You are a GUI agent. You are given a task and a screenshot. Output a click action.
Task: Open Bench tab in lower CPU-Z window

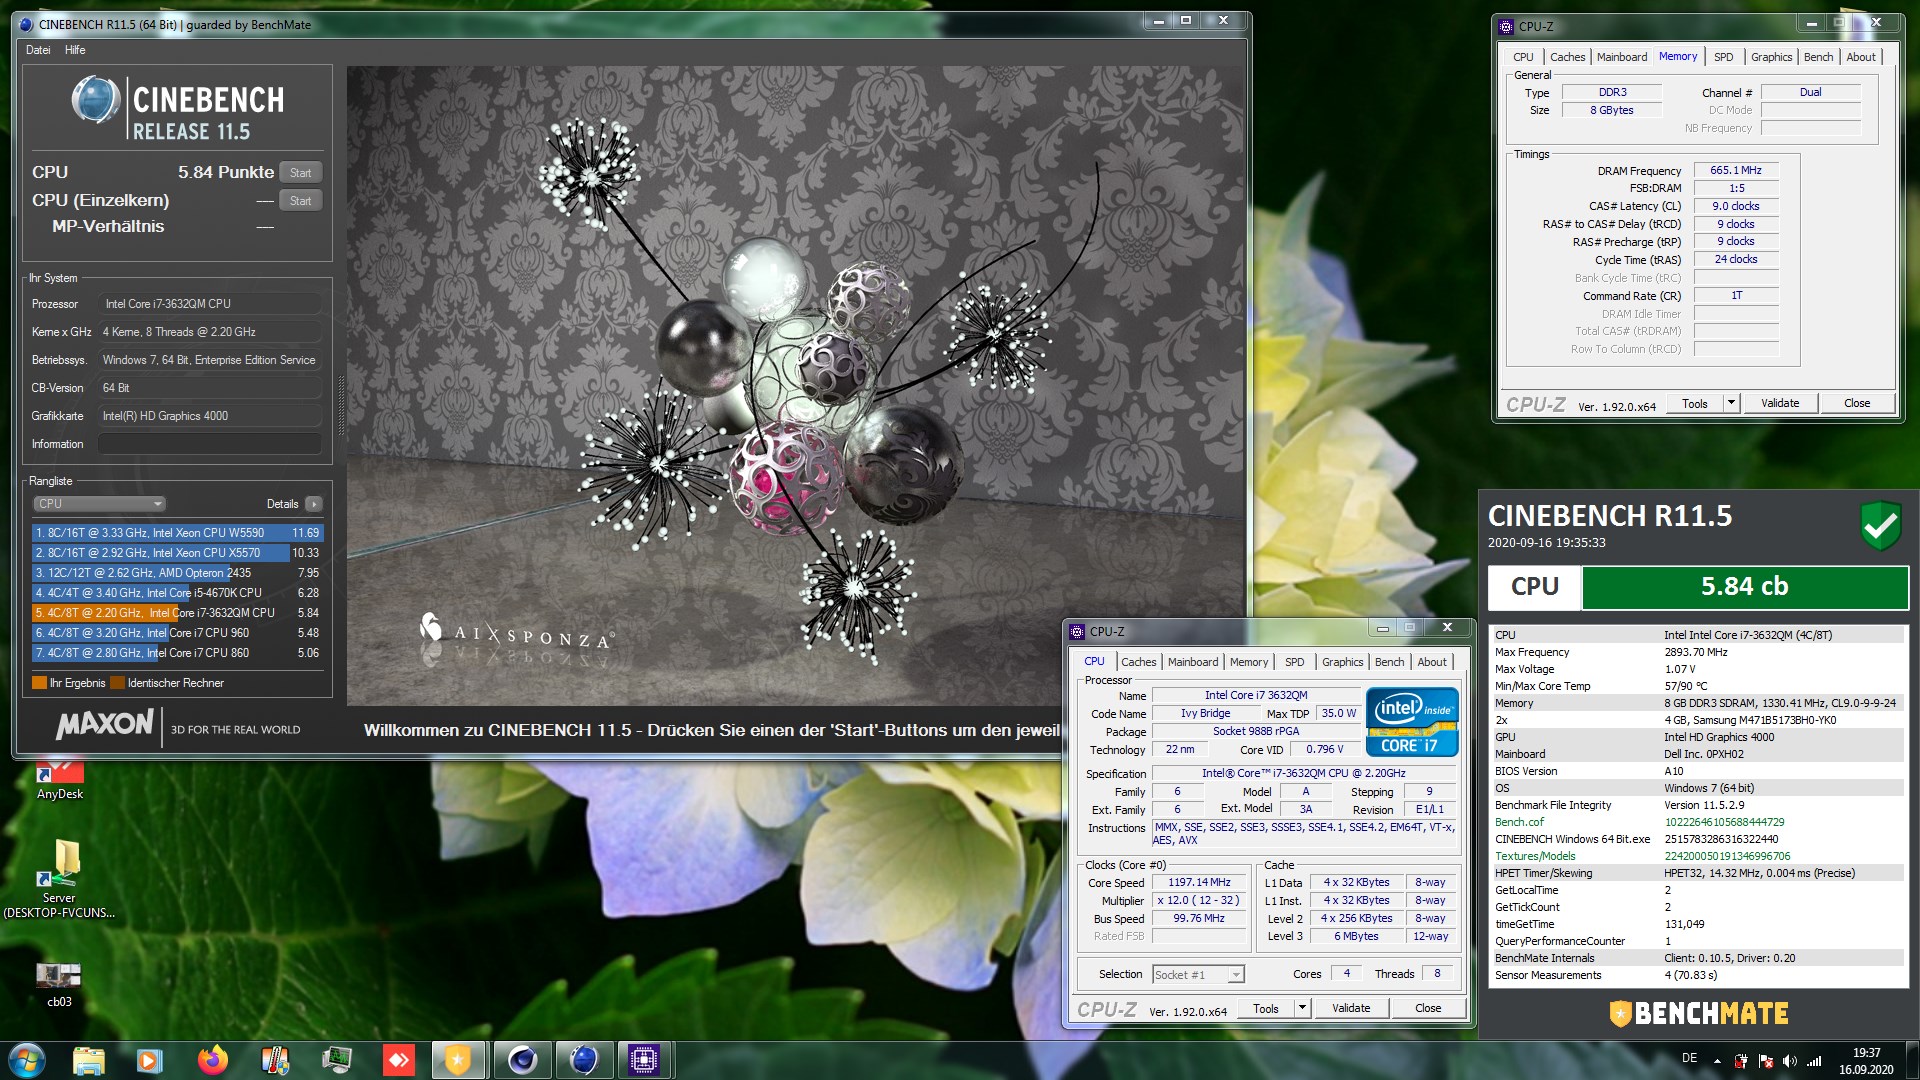[x=1389, y=662]
